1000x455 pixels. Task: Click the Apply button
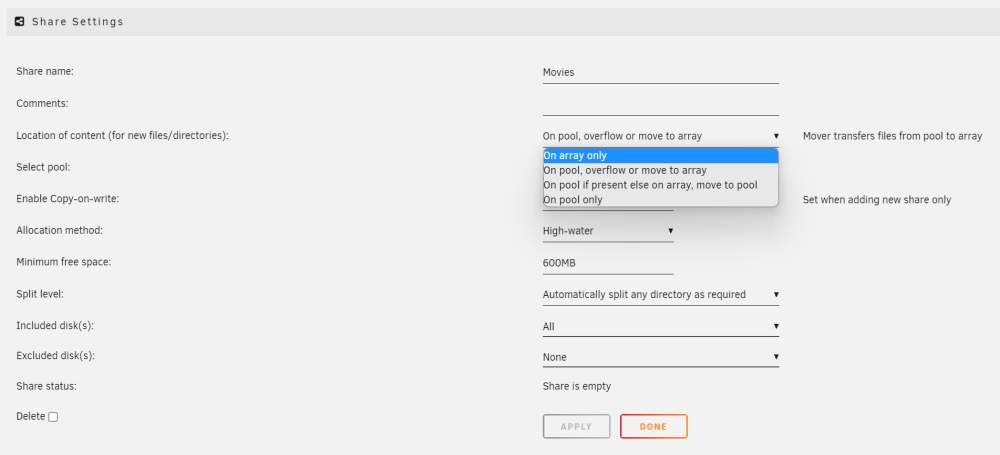[577, 426]
